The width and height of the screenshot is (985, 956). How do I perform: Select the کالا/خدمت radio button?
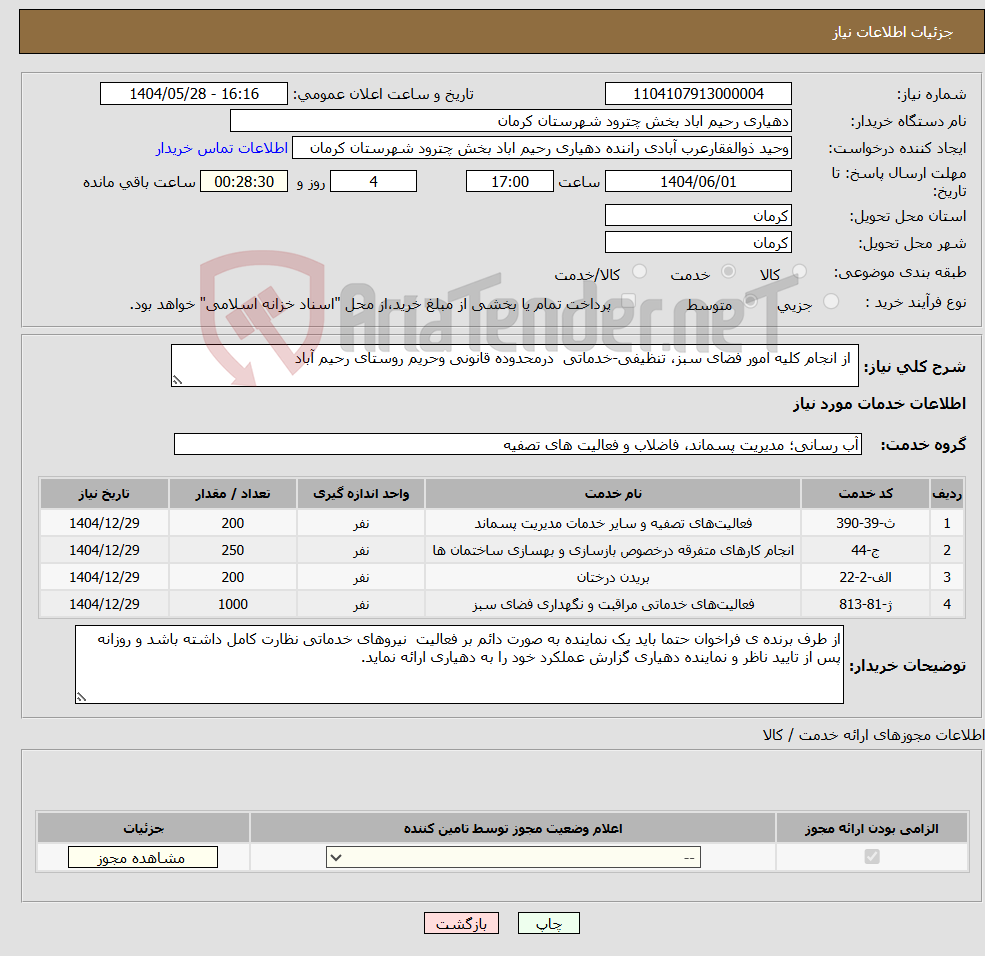click(639, 271)
